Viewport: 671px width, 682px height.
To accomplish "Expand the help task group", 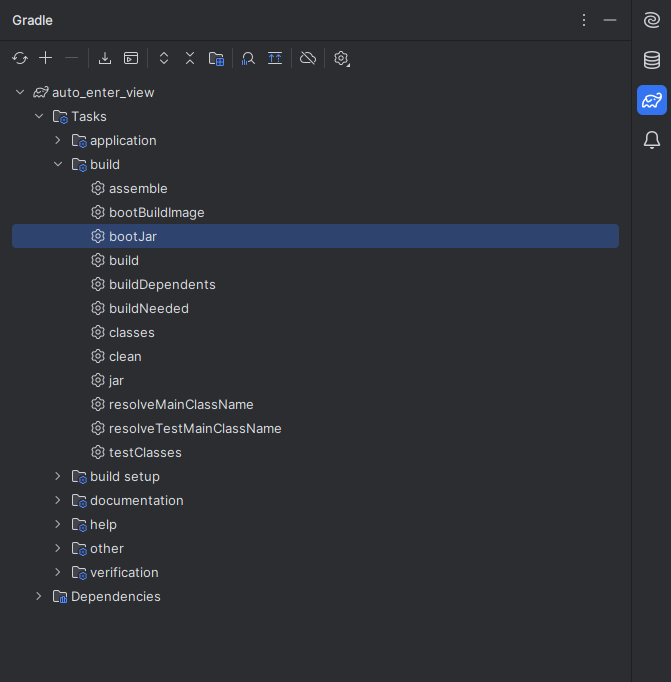I will 58,524.
